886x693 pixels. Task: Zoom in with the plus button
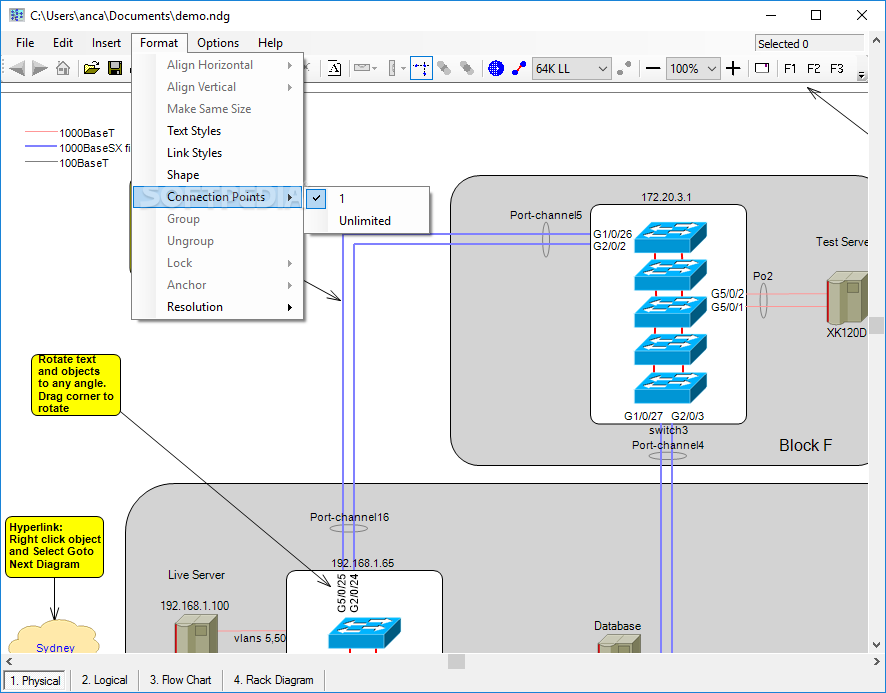733,68
